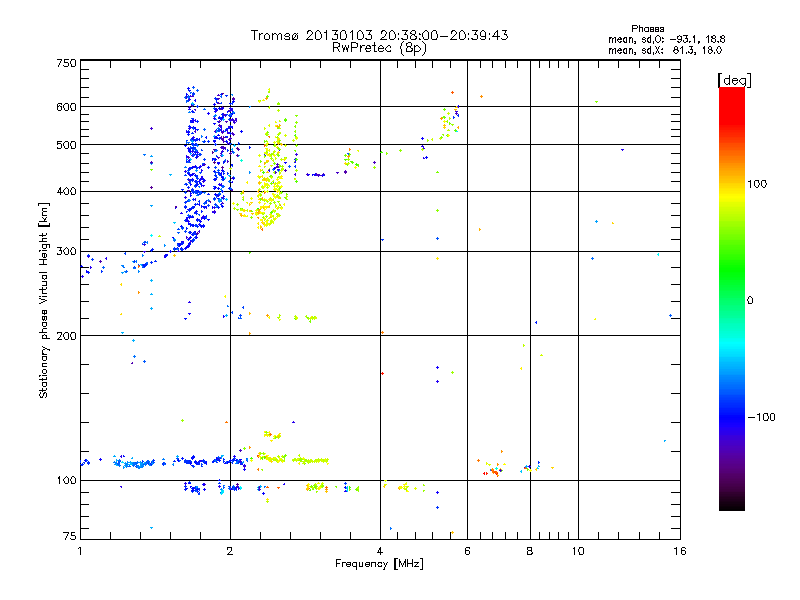Click the y-axis tick label '75'
This screenshot has width=800, height=600.
click(70, 536)
